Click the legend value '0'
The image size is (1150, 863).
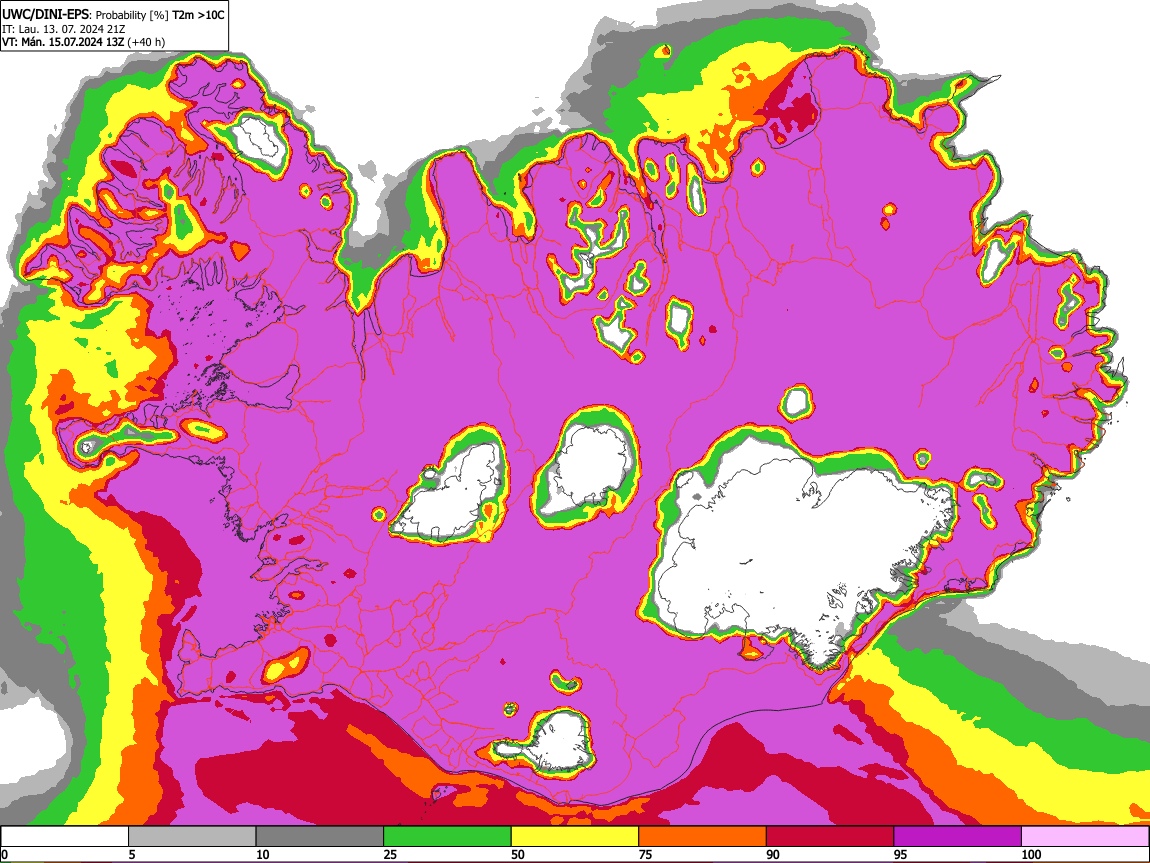pyautogui.click(x=4, y=854)
